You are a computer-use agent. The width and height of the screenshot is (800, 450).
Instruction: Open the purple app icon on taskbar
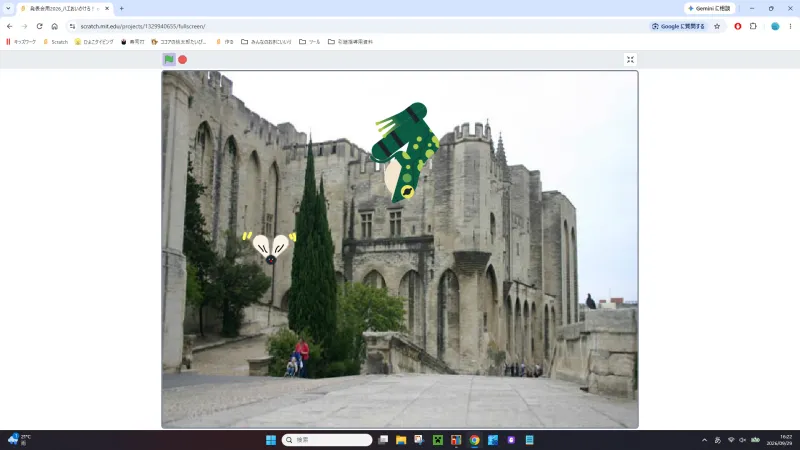coord(511,440)
